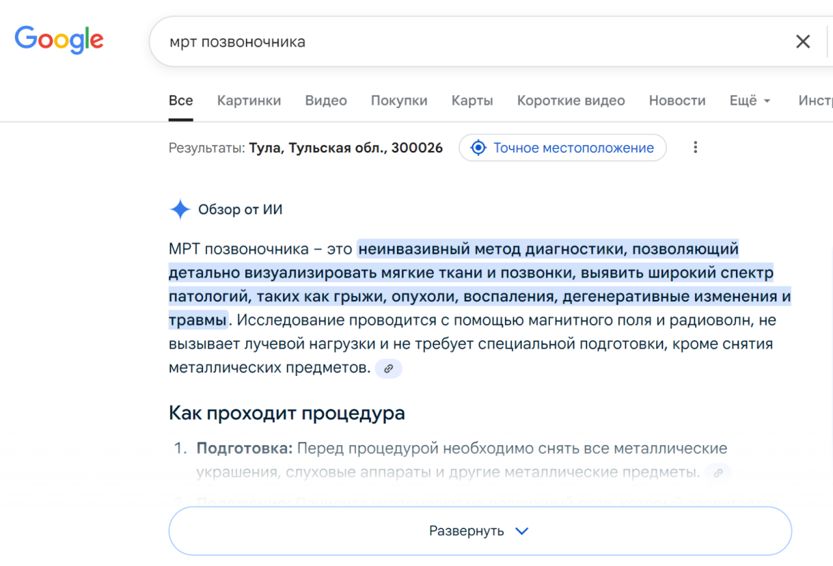Click the Google logo
833x566 pixels.
tap(59, 40)
